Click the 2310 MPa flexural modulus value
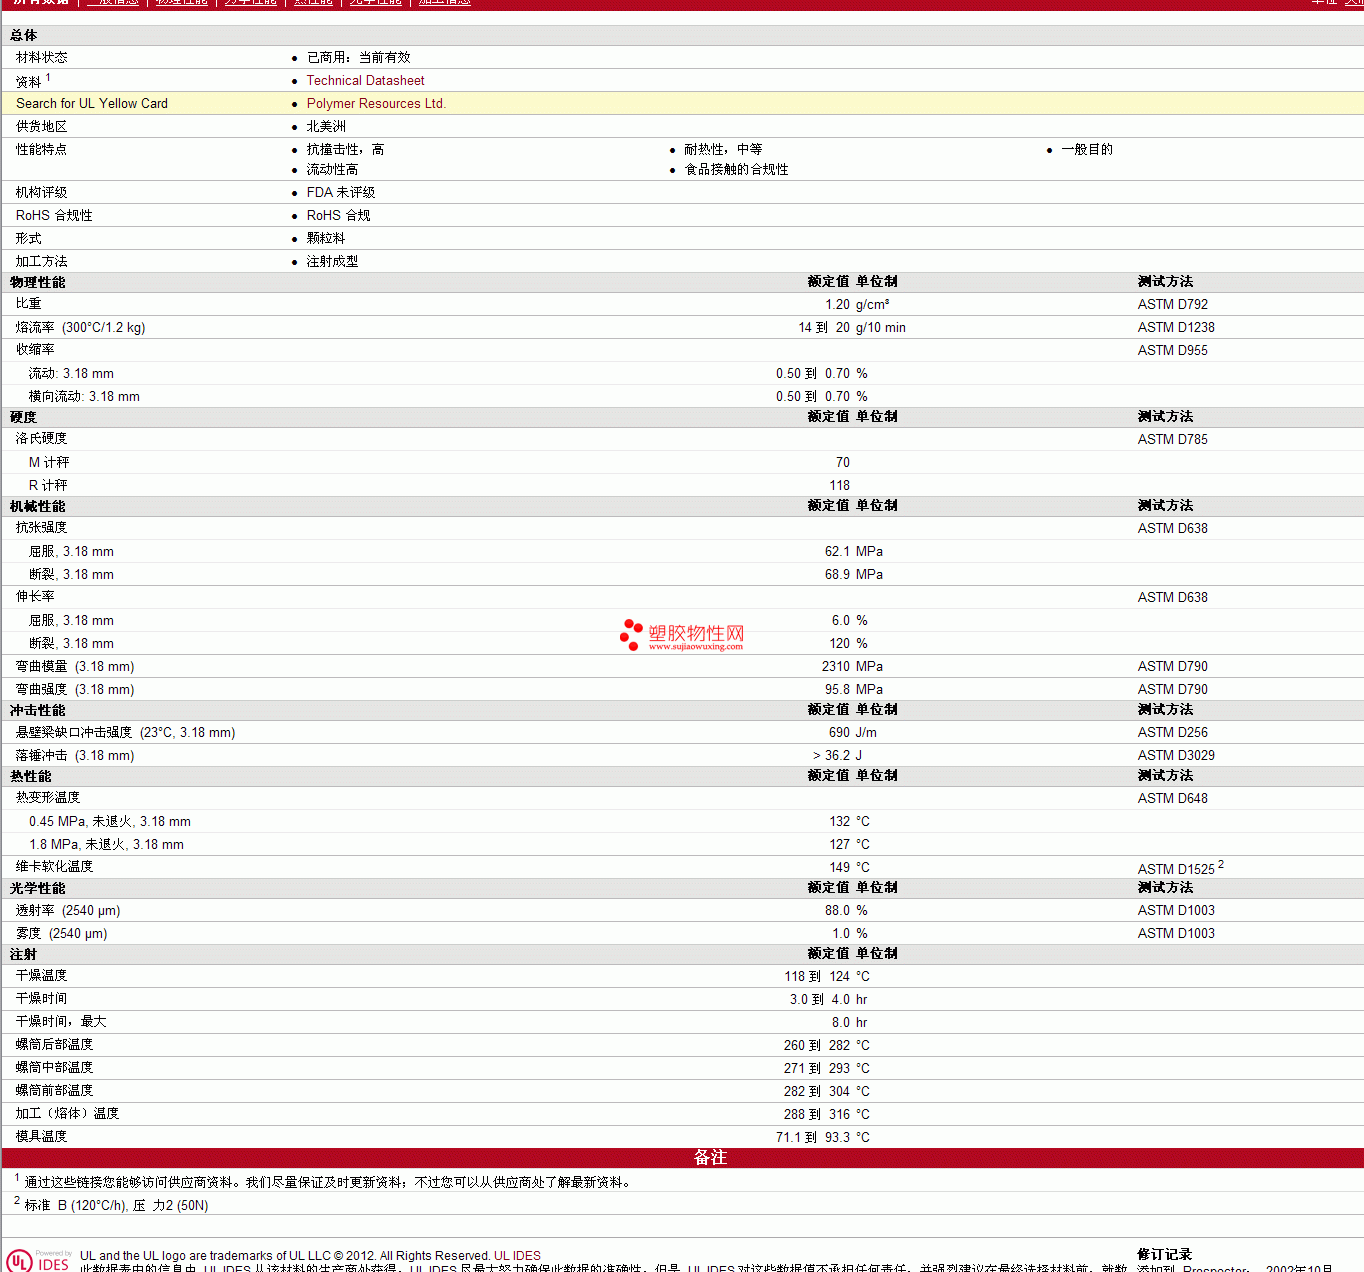The width and height of the screenshot is (1364, 1272). point(853,667)
